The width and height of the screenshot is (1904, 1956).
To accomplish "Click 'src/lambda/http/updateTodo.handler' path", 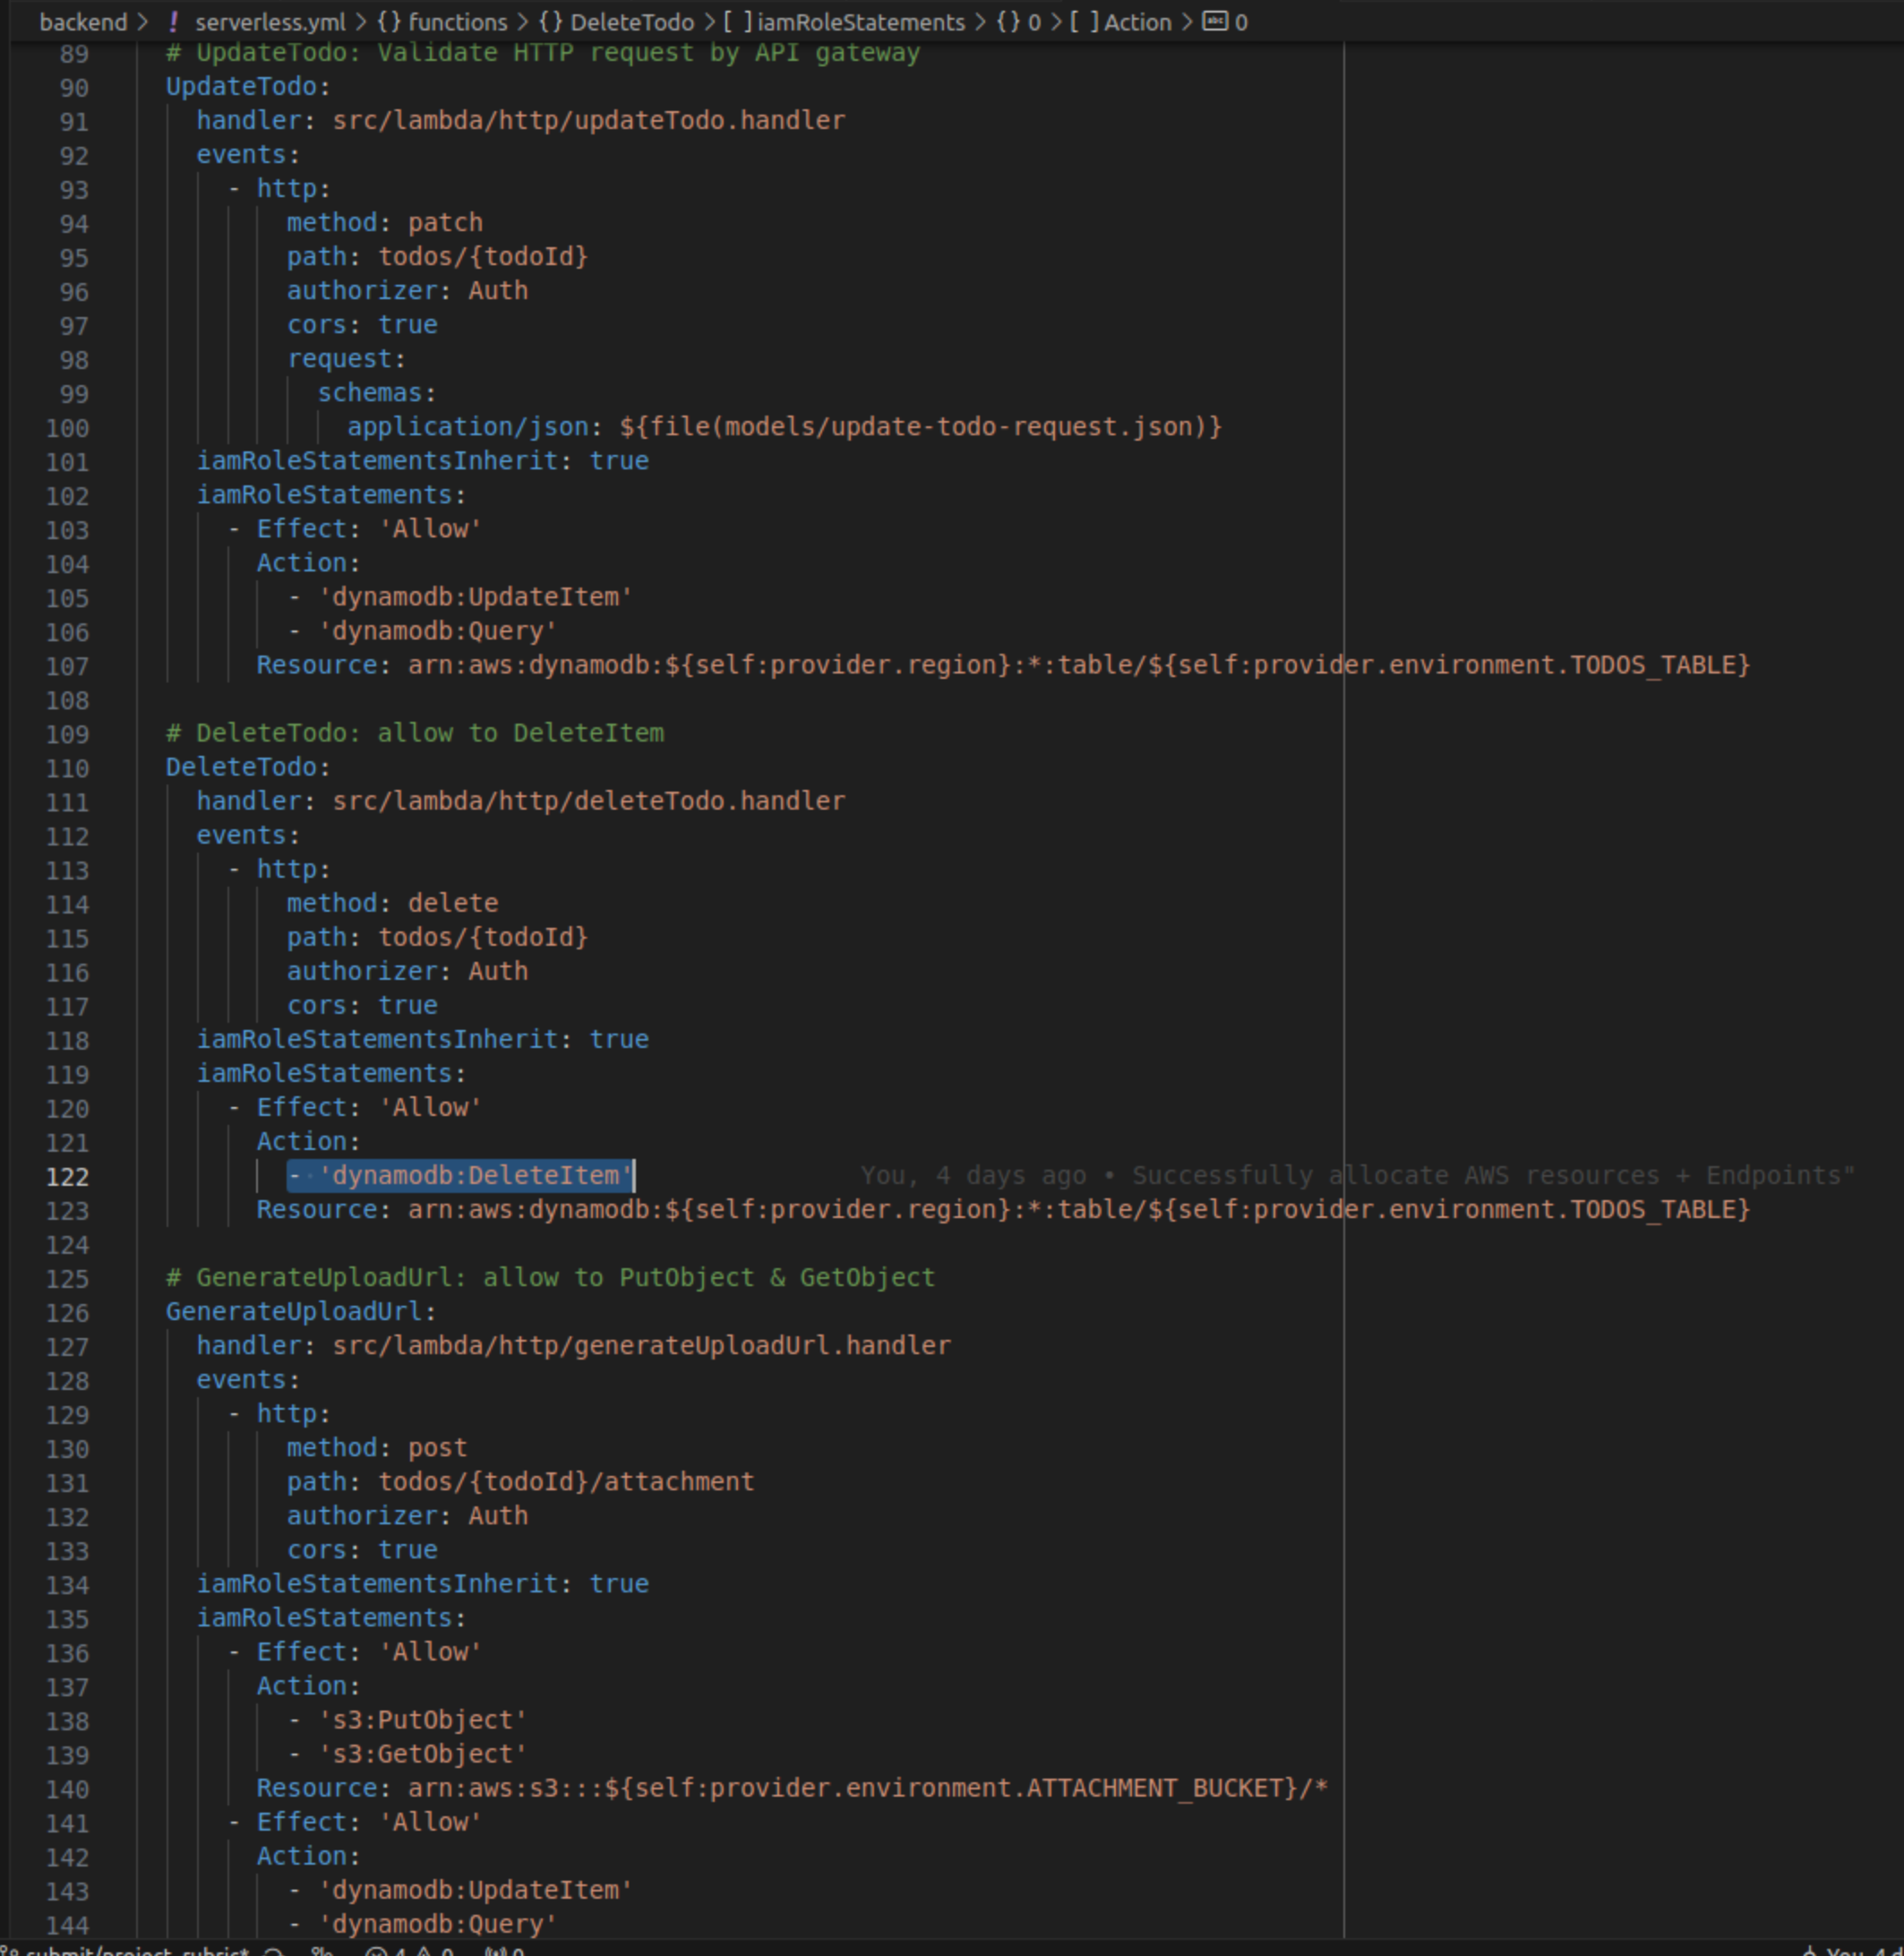I will tap(589, 120).
